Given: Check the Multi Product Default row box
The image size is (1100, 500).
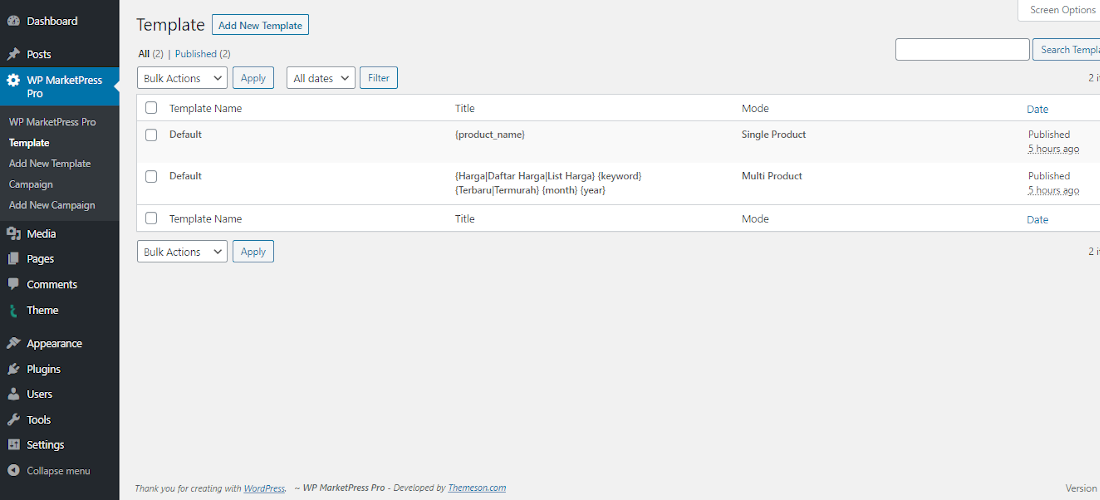Looking at the screenshot, I should (x=151, y=176).
